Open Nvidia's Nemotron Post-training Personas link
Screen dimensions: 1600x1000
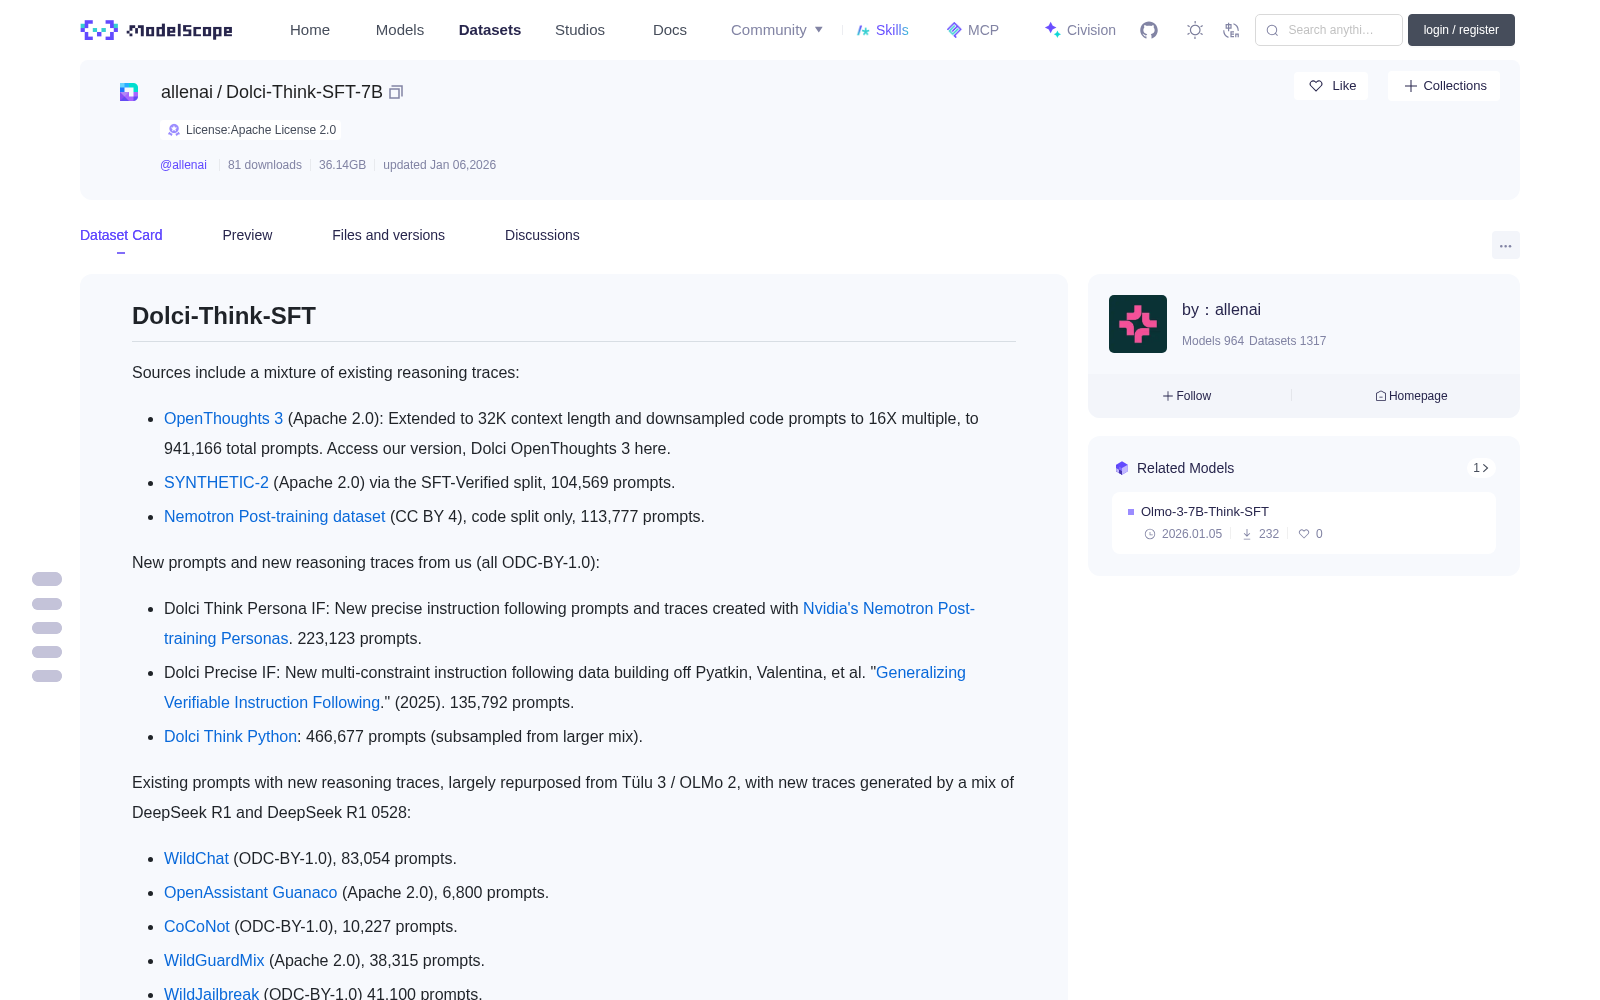[x=888, y=608]
